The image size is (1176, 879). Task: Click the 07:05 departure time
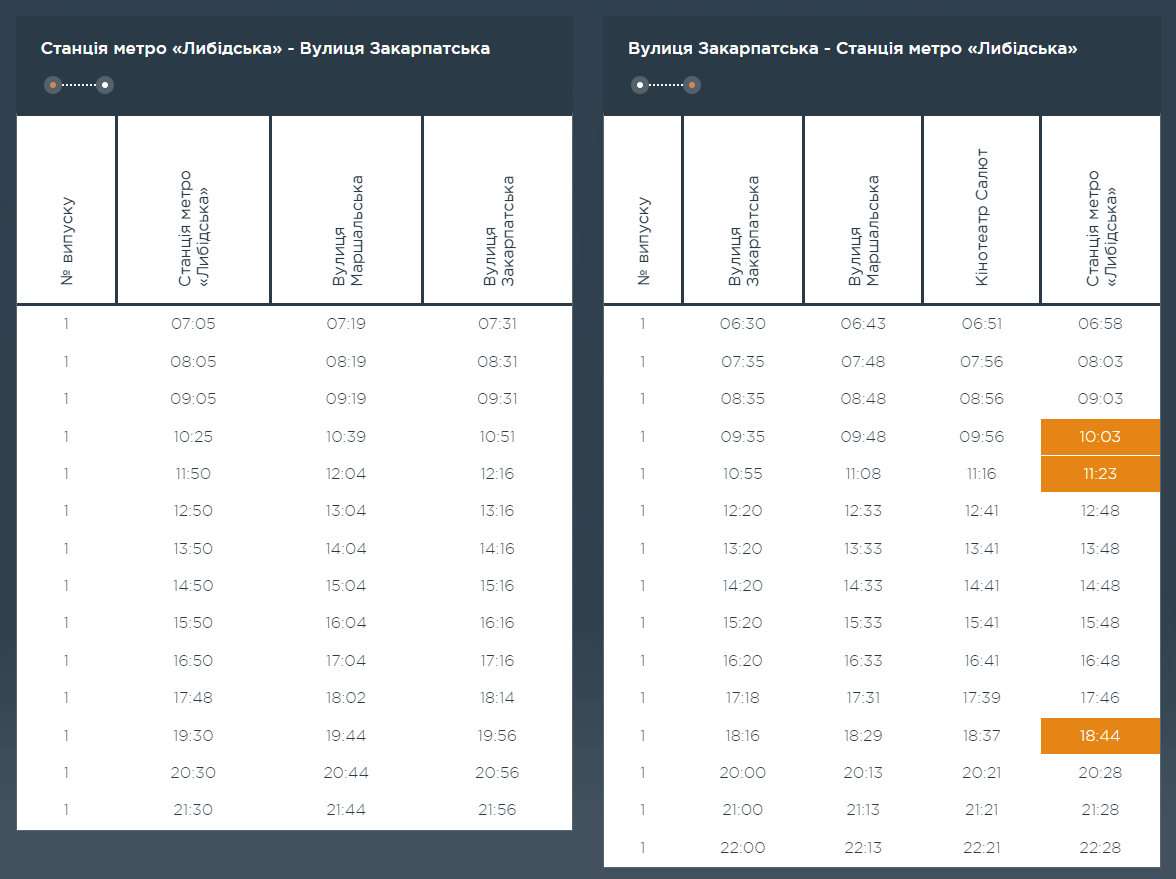coord(193,324)
